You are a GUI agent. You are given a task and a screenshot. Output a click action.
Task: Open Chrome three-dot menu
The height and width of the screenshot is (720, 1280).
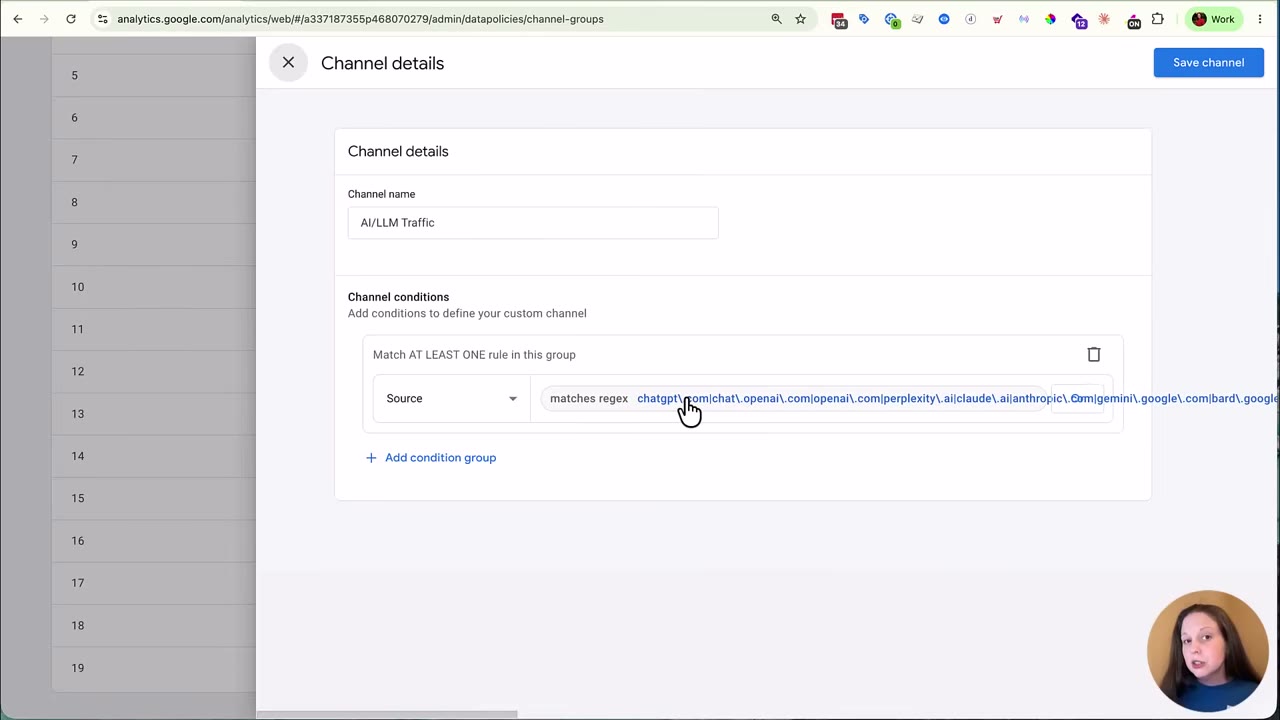[x=1260, y=19]
